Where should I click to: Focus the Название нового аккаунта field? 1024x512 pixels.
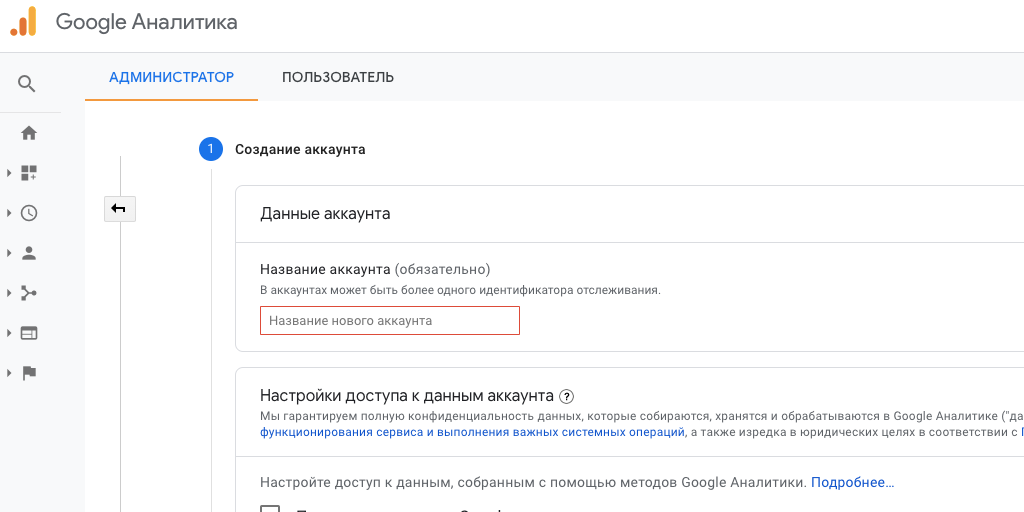(x=390, y=321)
